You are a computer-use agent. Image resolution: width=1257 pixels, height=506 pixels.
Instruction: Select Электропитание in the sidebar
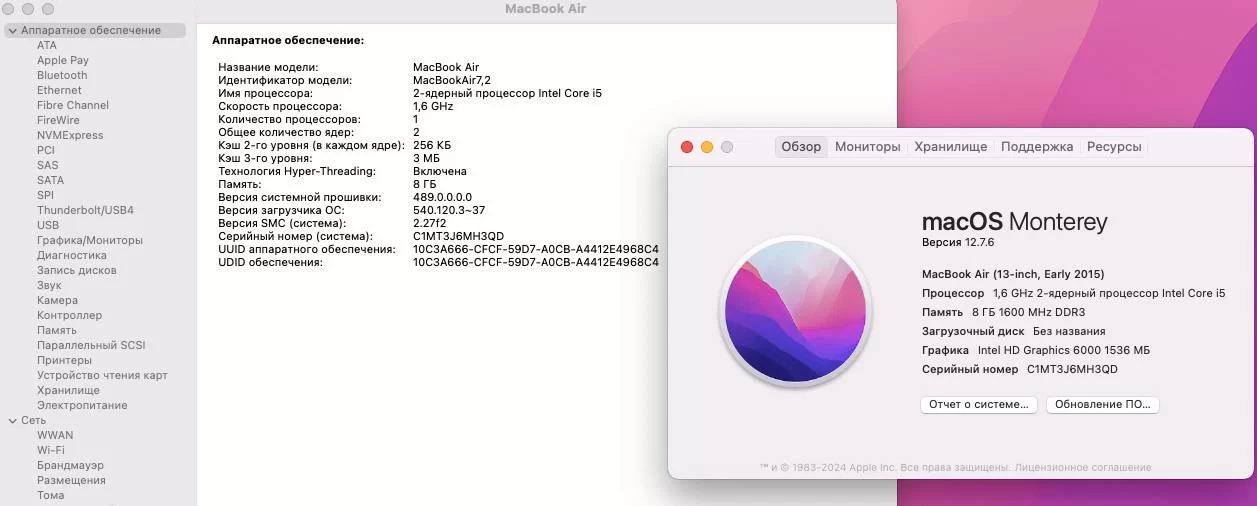tap(82, 406)
